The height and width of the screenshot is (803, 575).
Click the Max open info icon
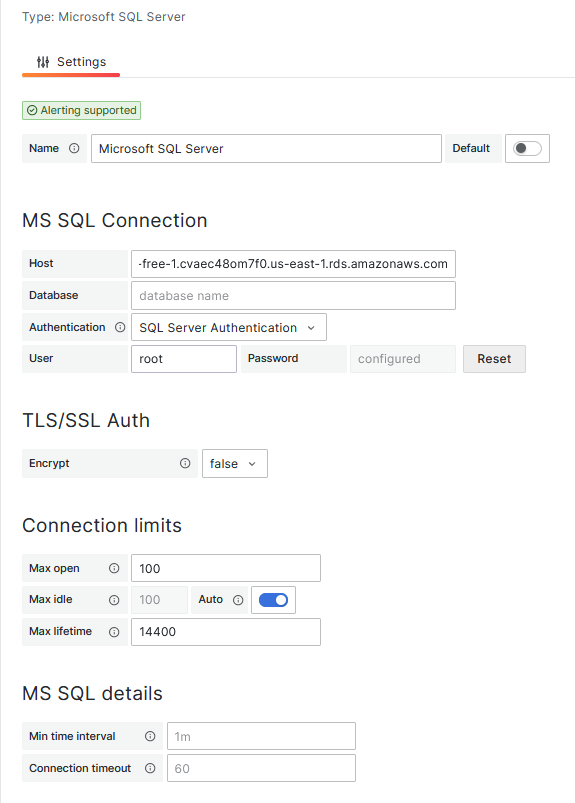(114, 568)
